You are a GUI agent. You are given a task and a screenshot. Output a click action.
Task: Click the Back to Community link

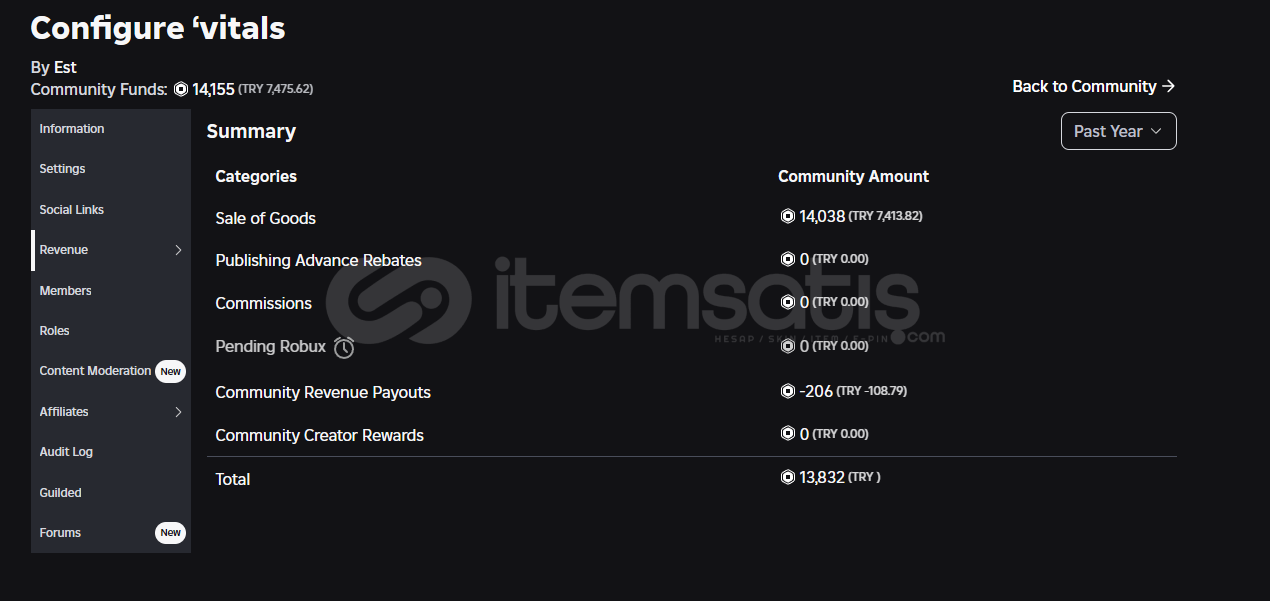pos(1093,87)
